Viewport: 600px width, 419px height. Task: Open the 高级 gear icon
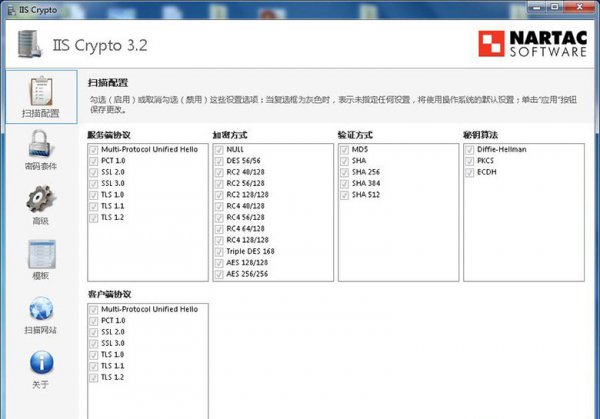click(x=41, y=199)
